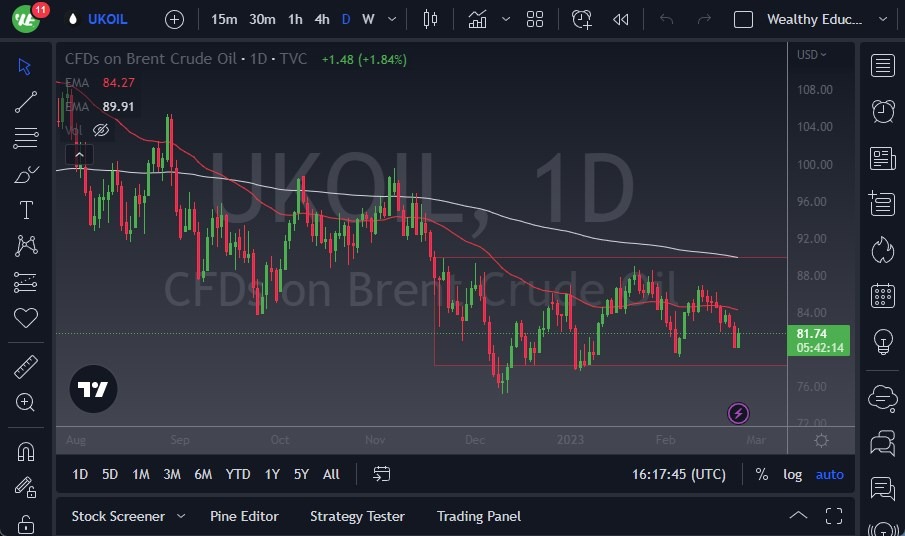Click the bar replay rewind icon
This screenshot has width=905, height=536.
(x=621, y=19)
